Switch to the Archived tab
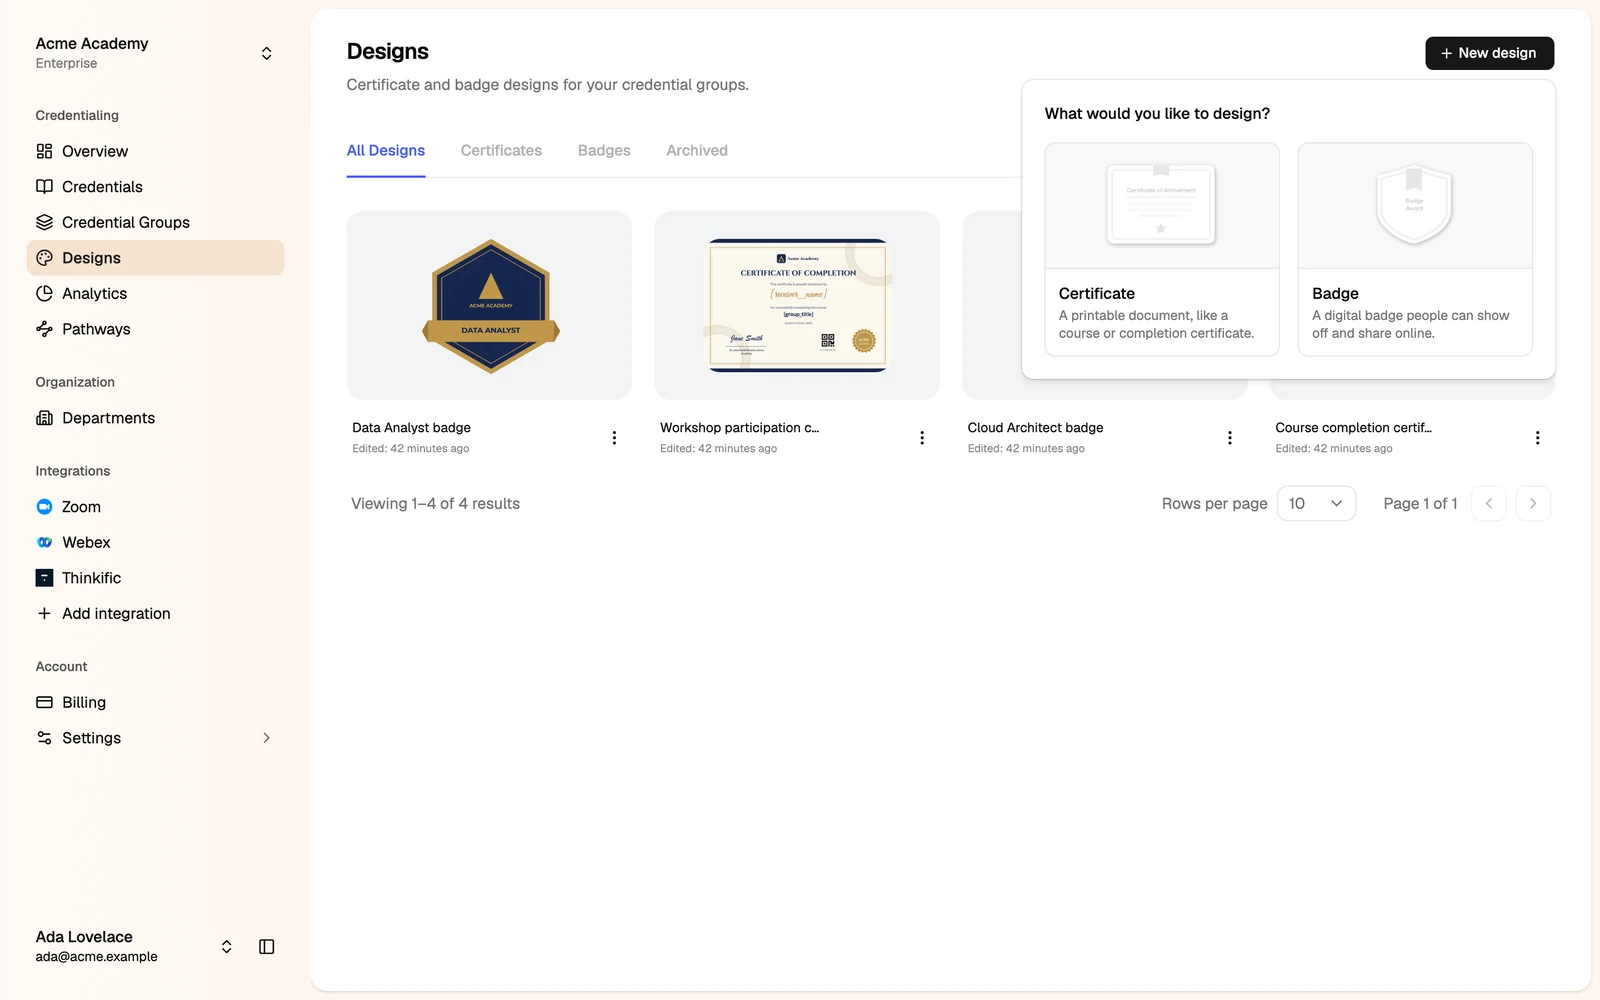 click(x=697, y=151)
